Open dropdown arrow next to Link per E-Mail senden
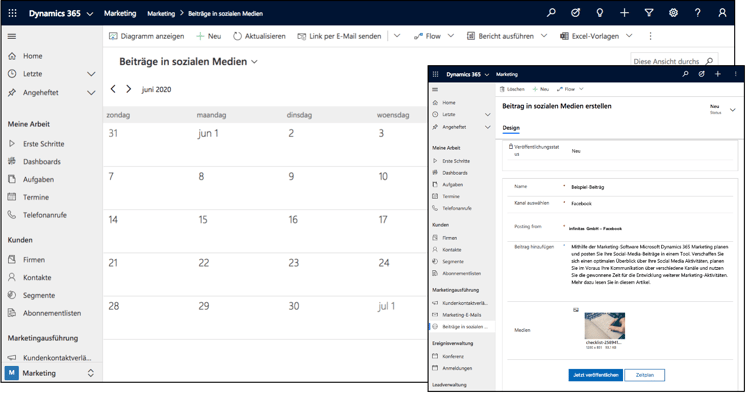This screenshot has width=750, height=396. coord(397,36)
